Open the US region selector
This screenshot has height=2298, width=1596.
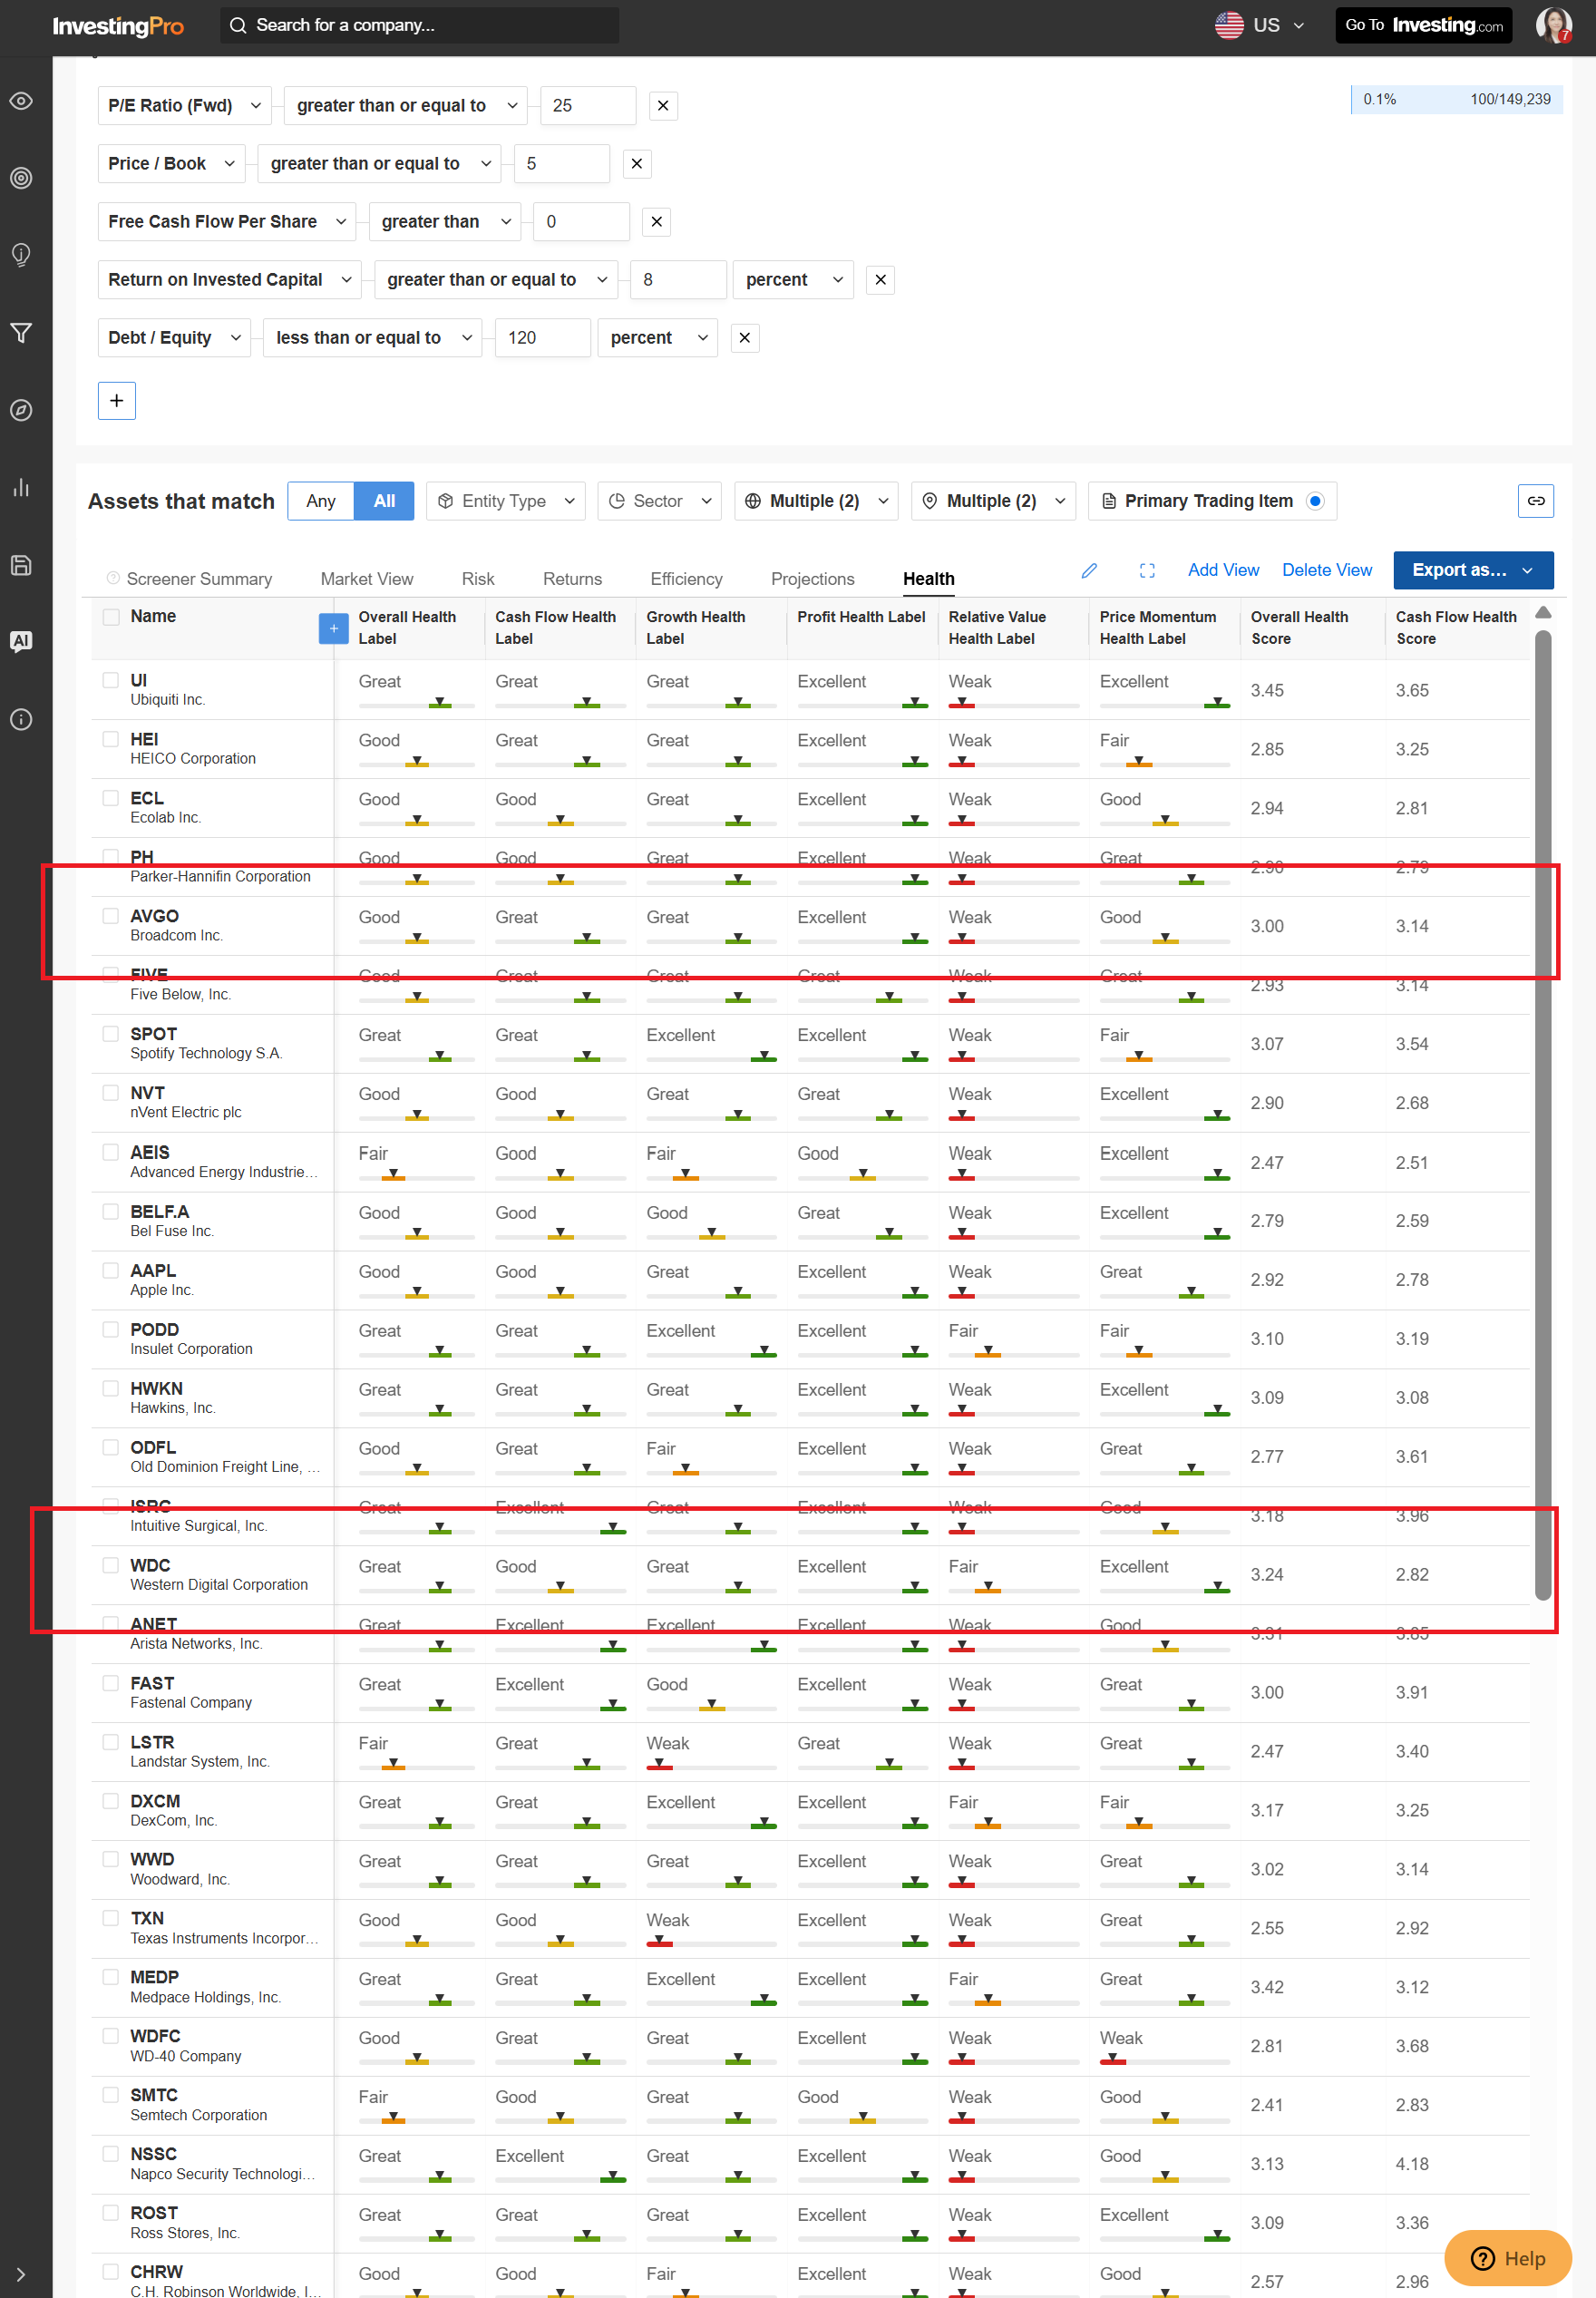[x=1260, y=25]
